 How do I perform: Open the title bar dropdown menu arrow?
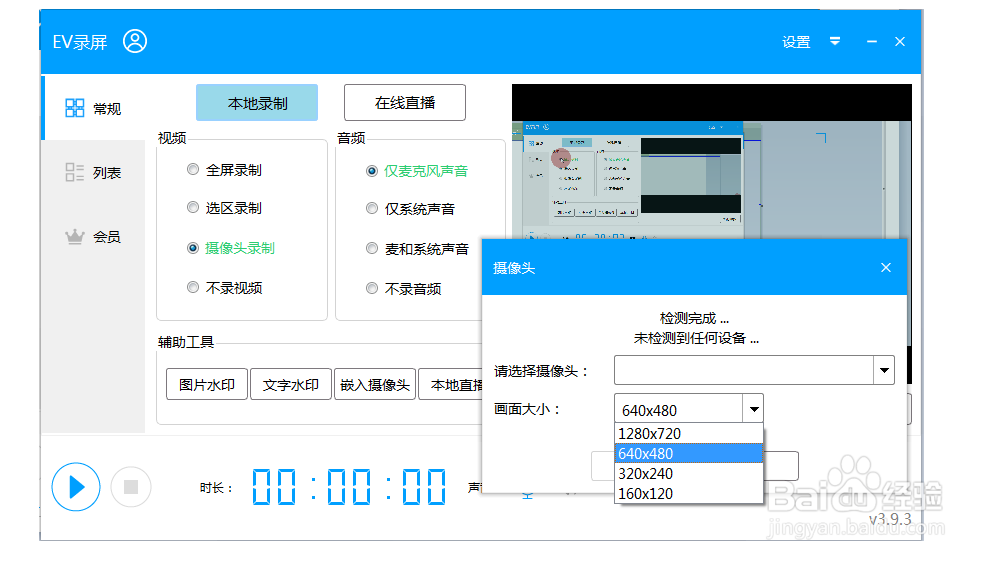835,41
